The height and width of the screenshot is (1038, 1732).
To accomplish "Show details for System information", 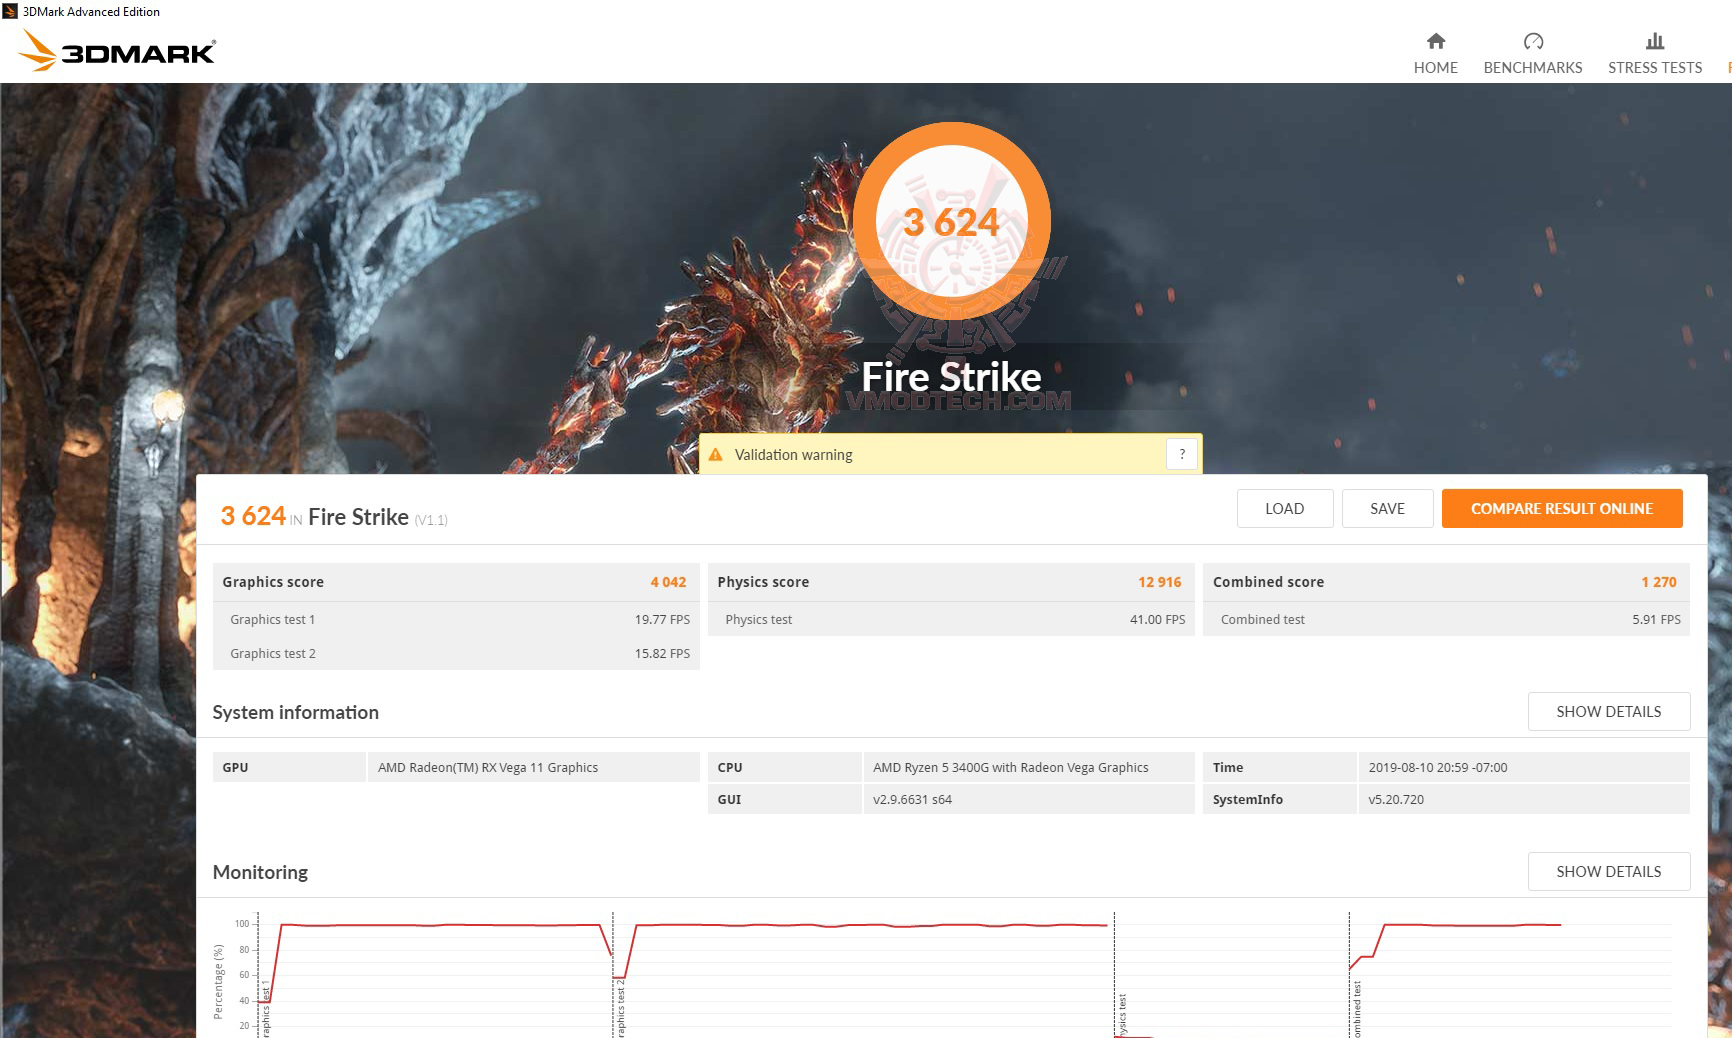I will pyautogui.click(x=1608, y=711).
